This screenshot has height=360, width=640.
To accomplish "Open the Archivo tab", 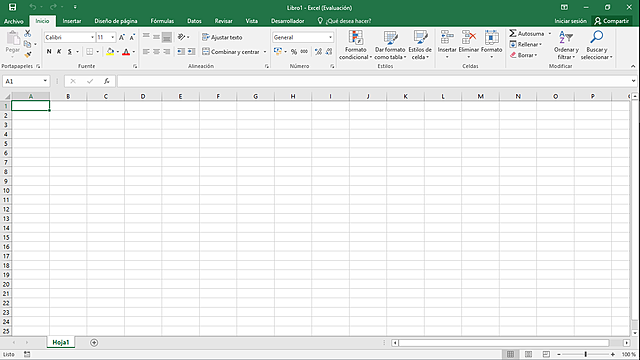I will tap(14, 21).
